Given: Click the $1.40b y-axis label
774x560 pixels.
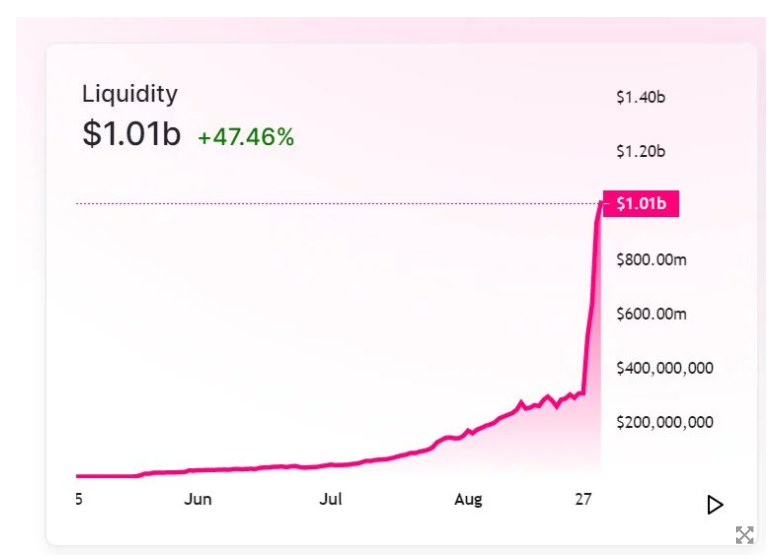Looking at the screenshot, I should [x=641, y=98].
